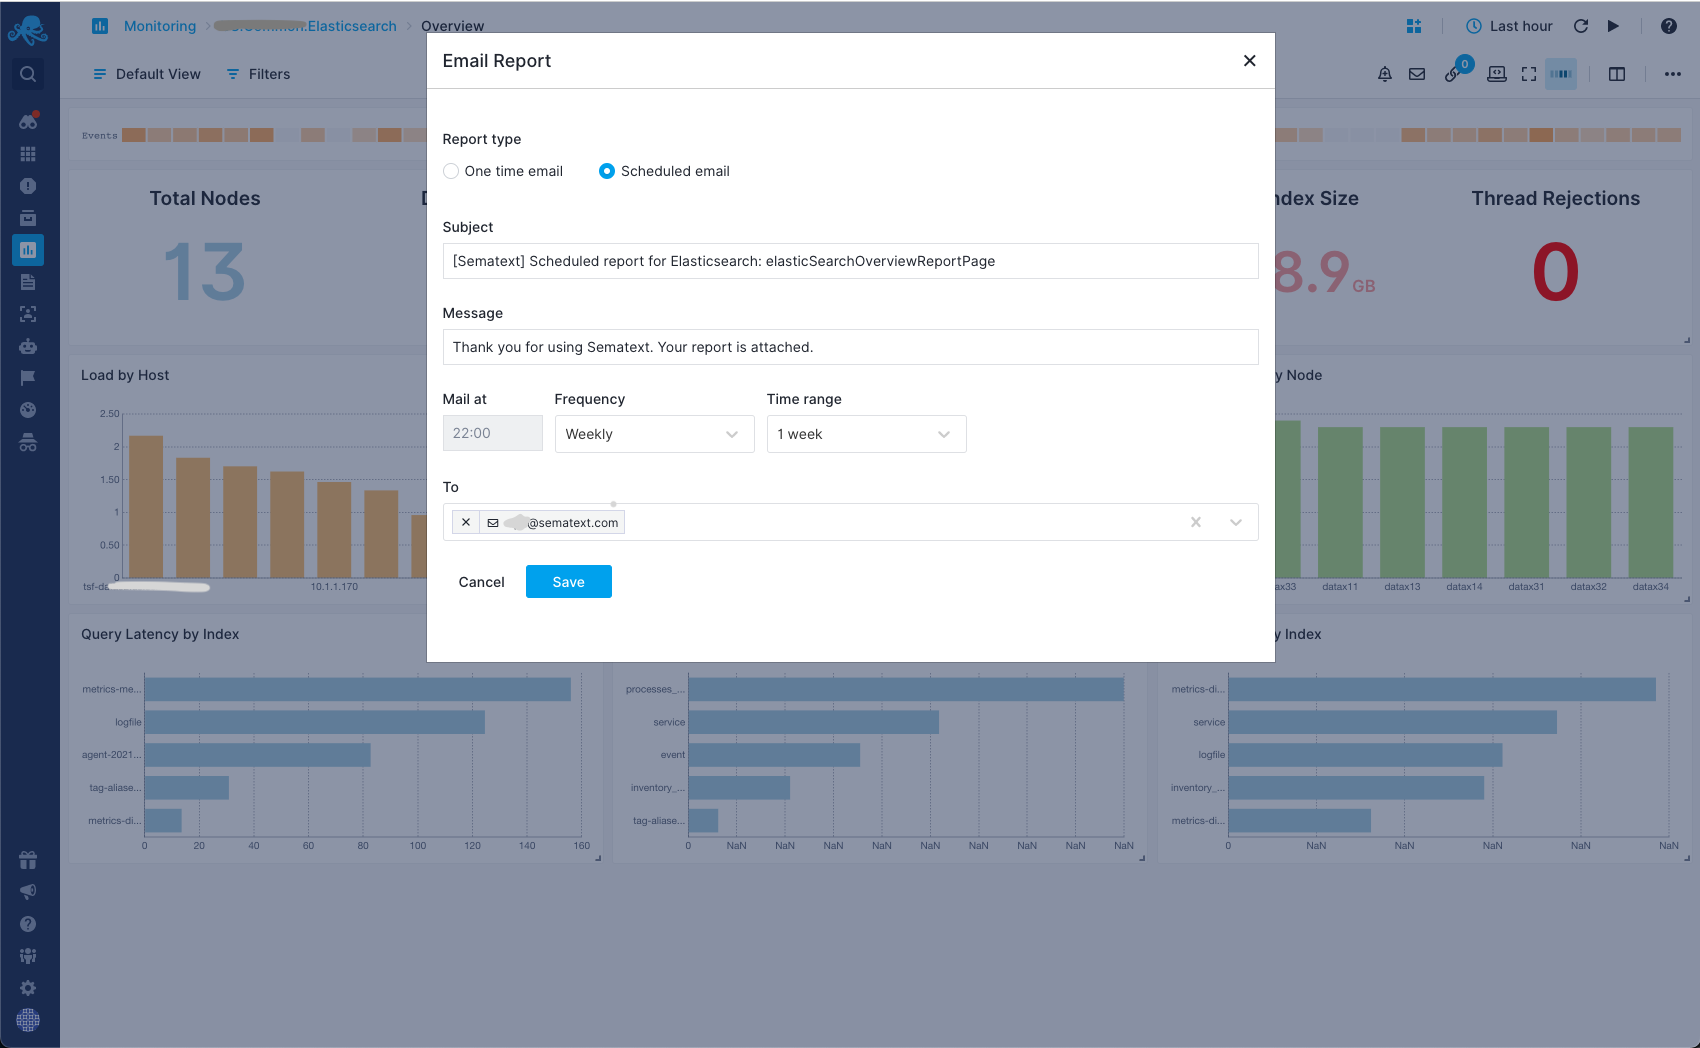Click the Cancel button
Viewport: 1700px width, 1048px height.
click(x=481, y=582)
